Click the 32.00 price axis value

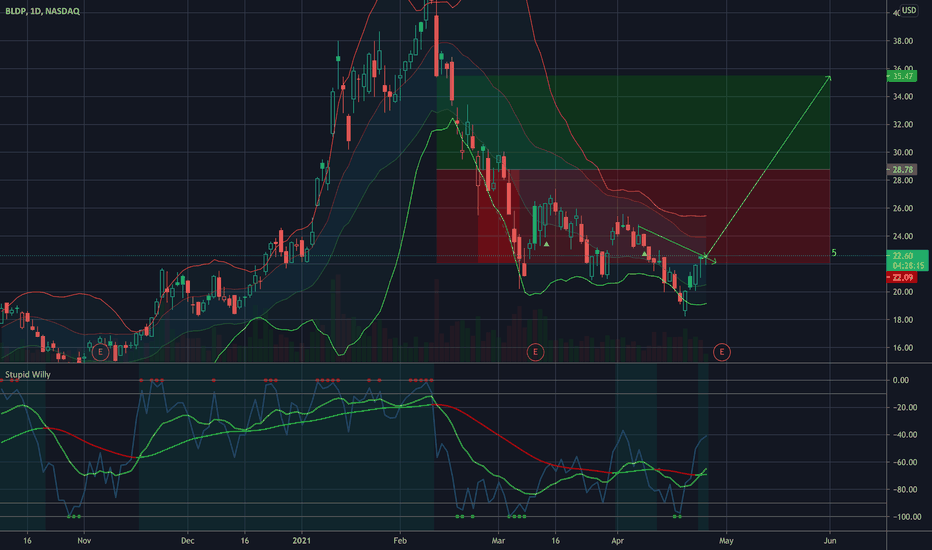pyautogui.click(x=902, y=124)
